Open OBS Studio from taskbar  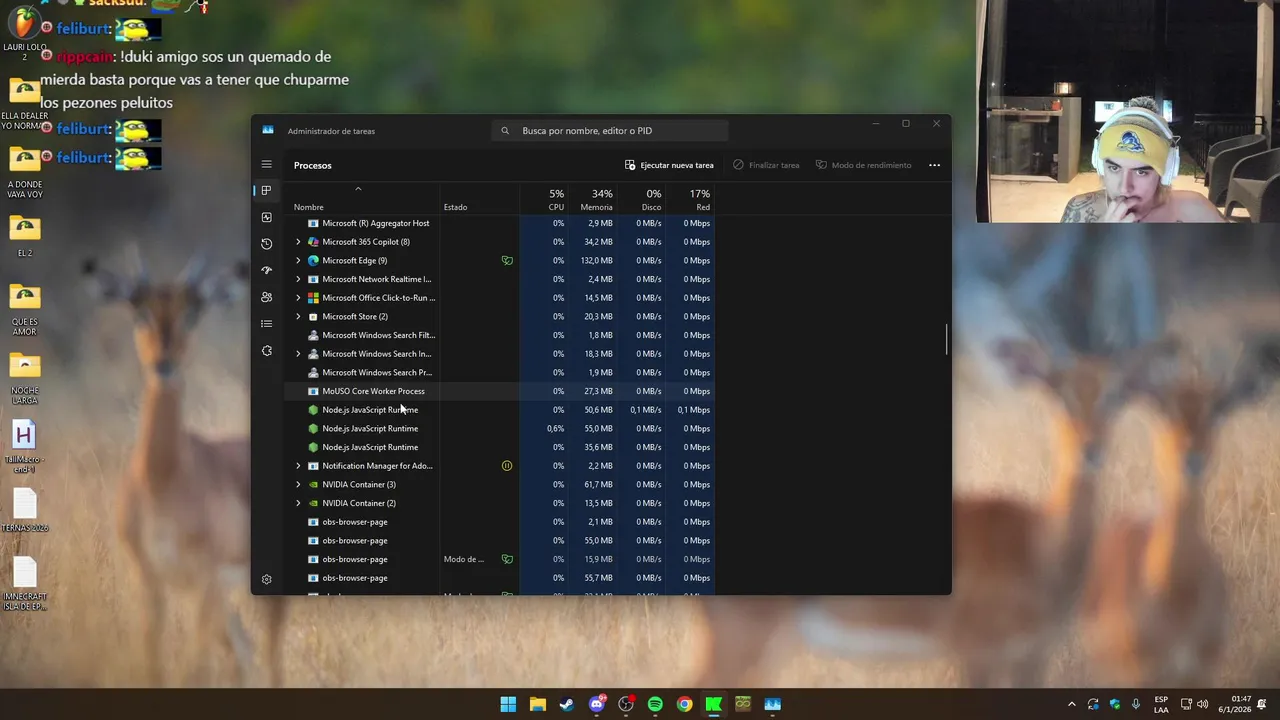point(626,704)
